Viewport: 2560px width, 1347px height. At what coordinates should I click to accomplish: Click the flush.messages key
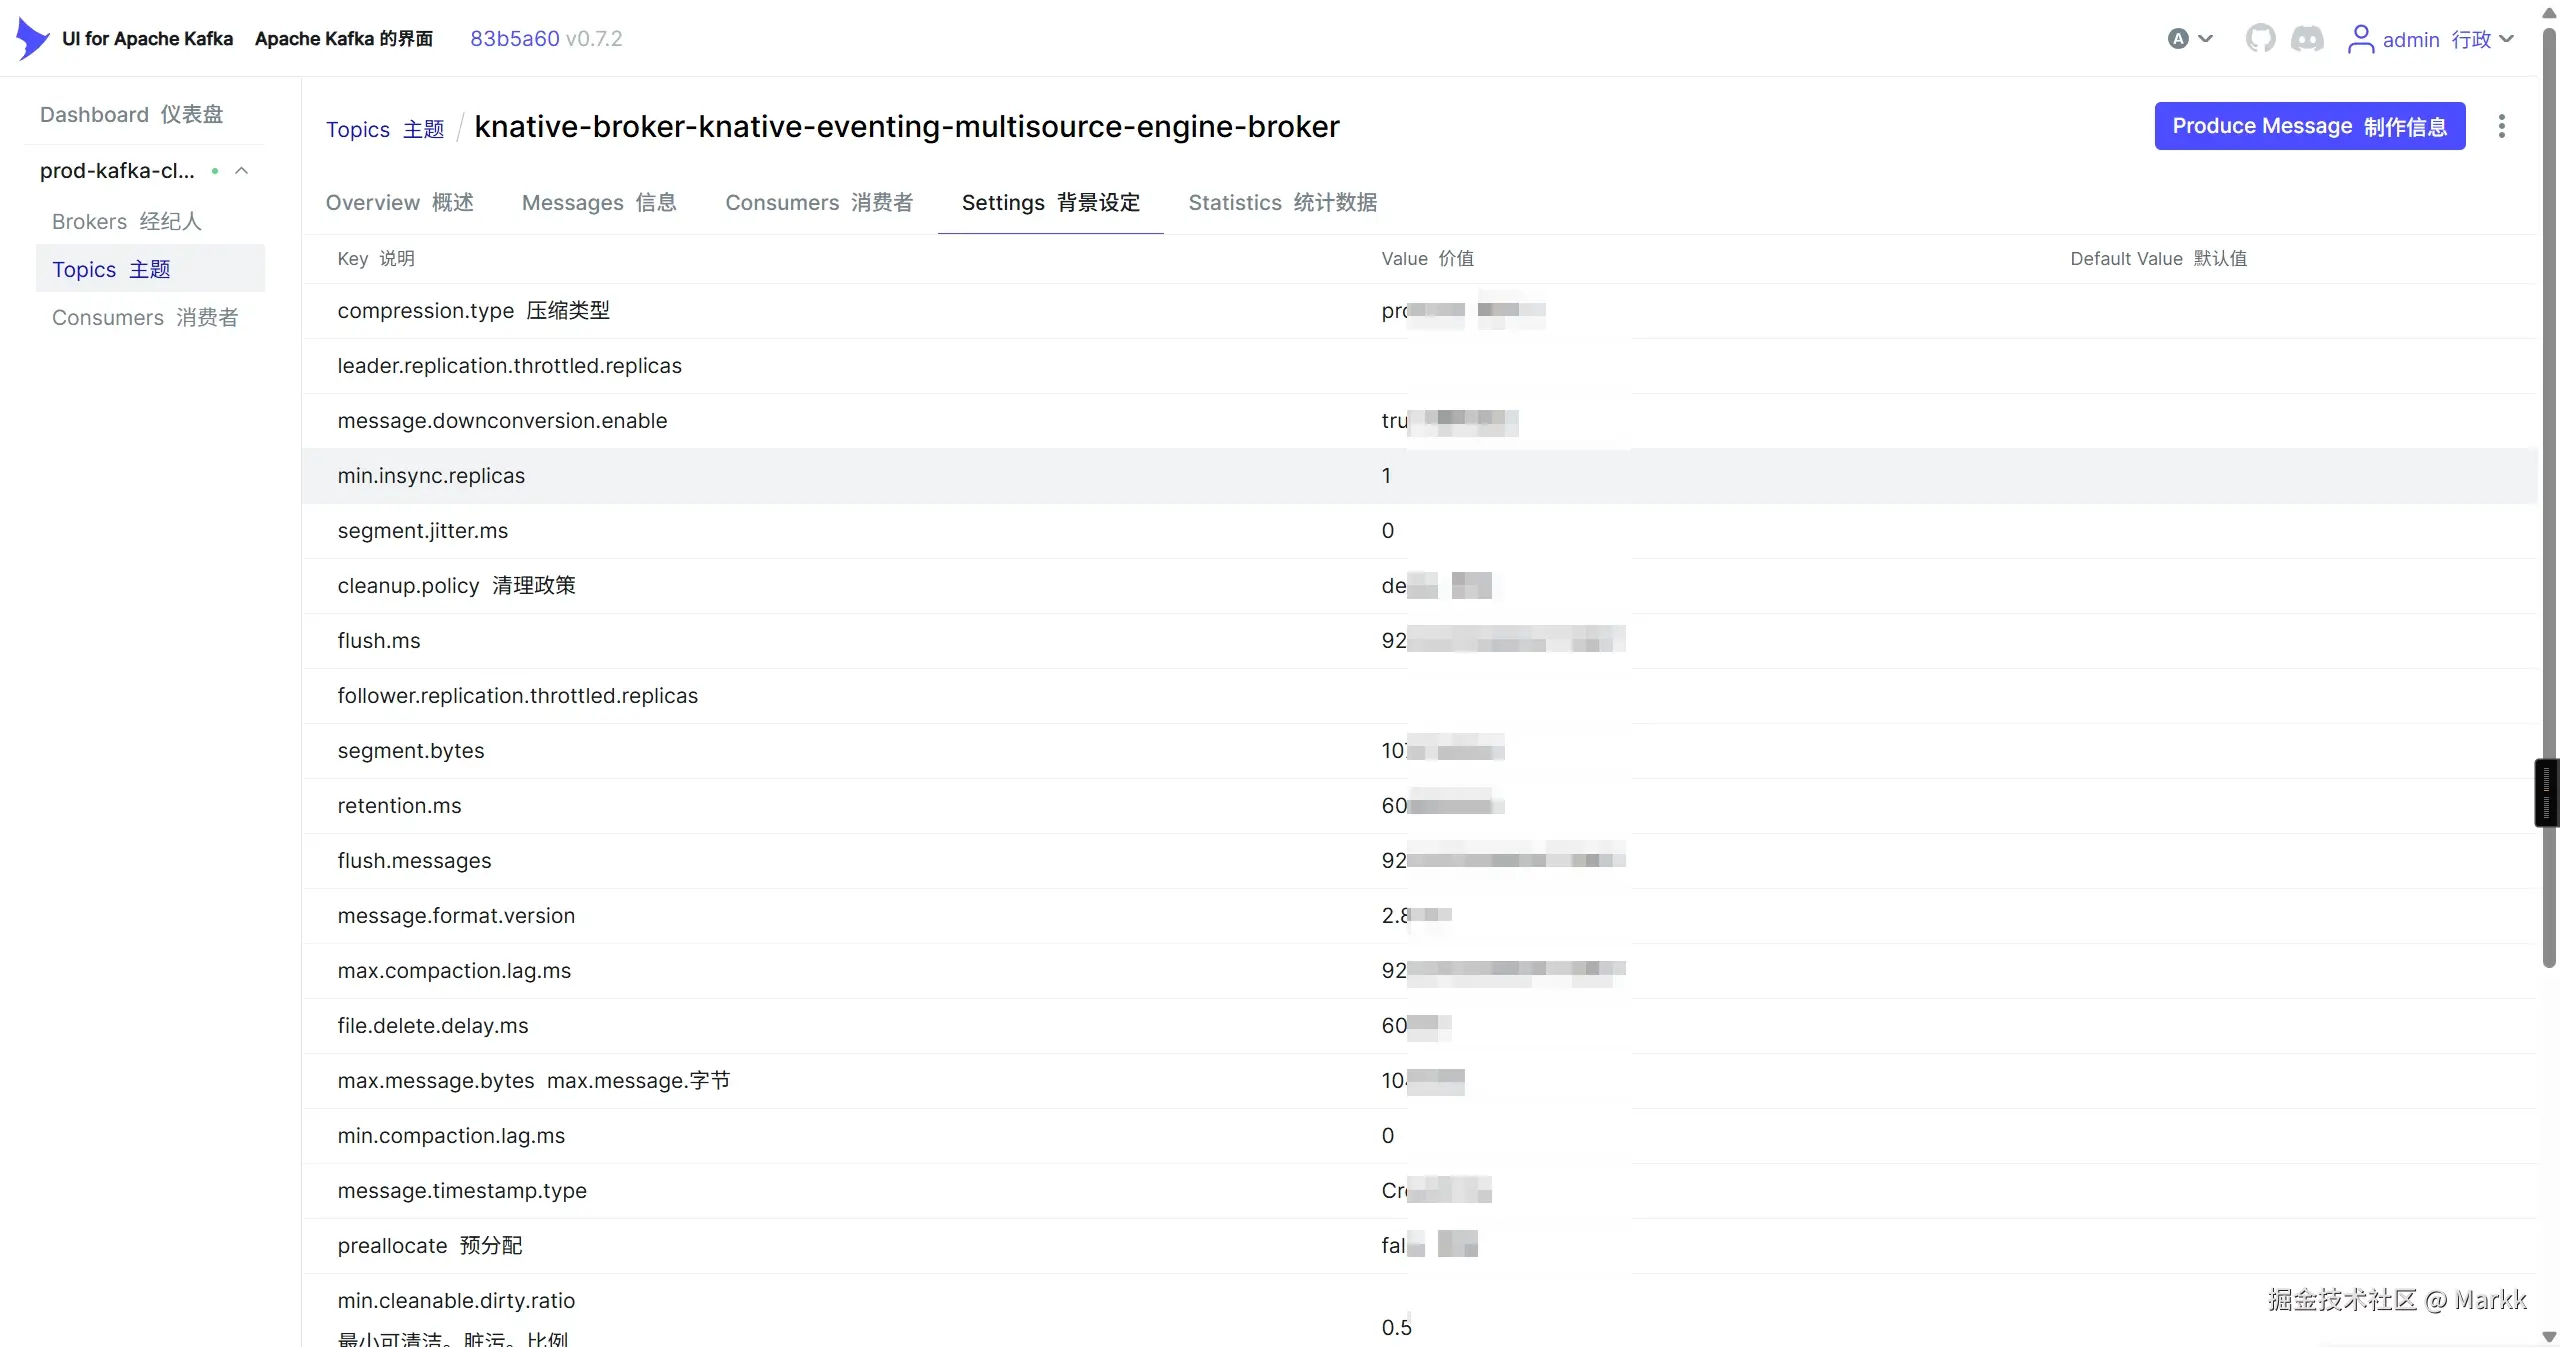click(414, 861)
